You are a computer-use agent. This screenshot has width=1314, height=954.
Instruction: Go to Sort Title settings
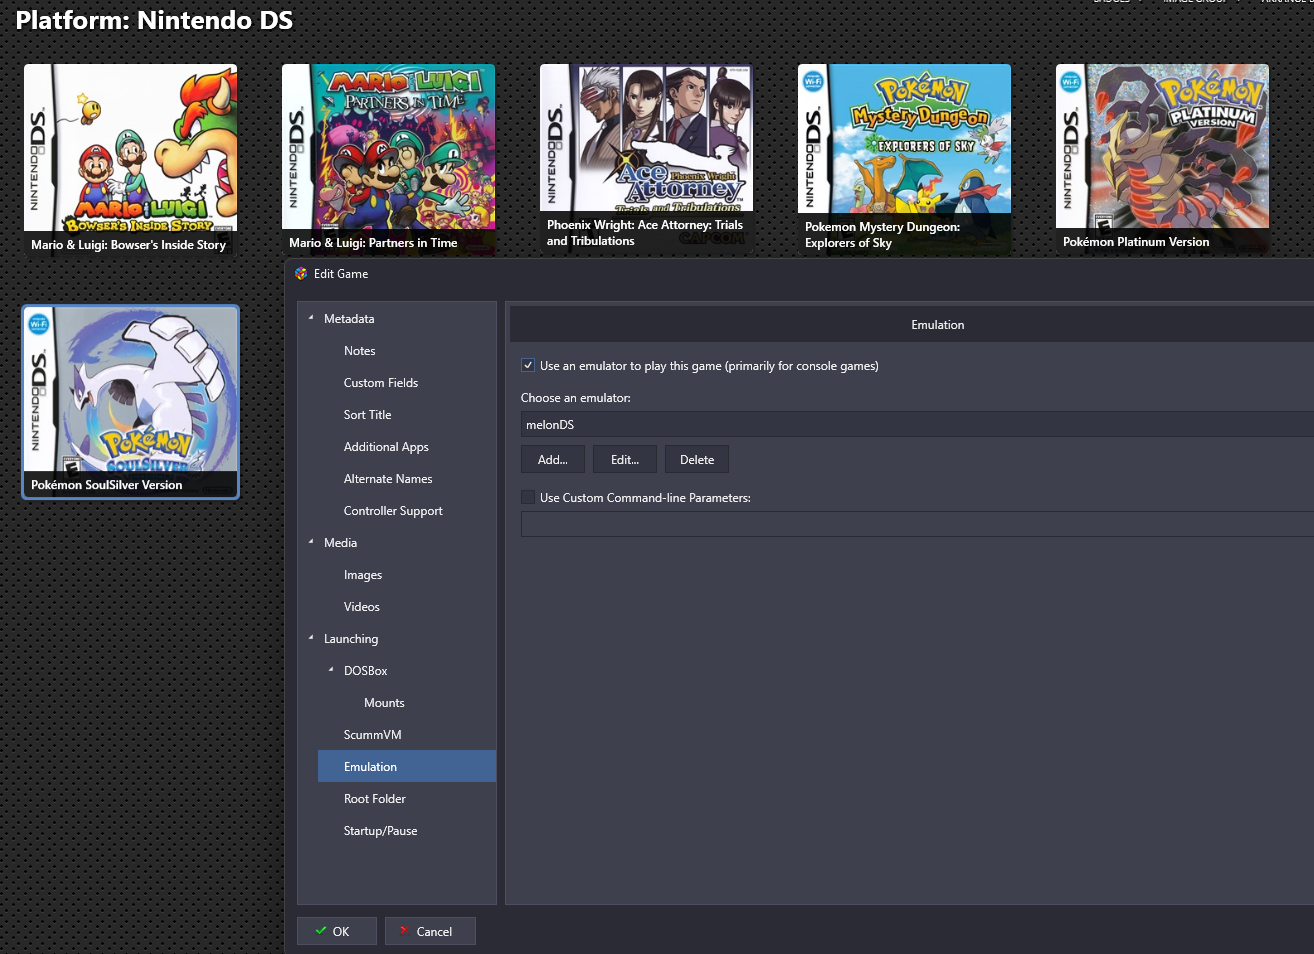pos(367,415)
